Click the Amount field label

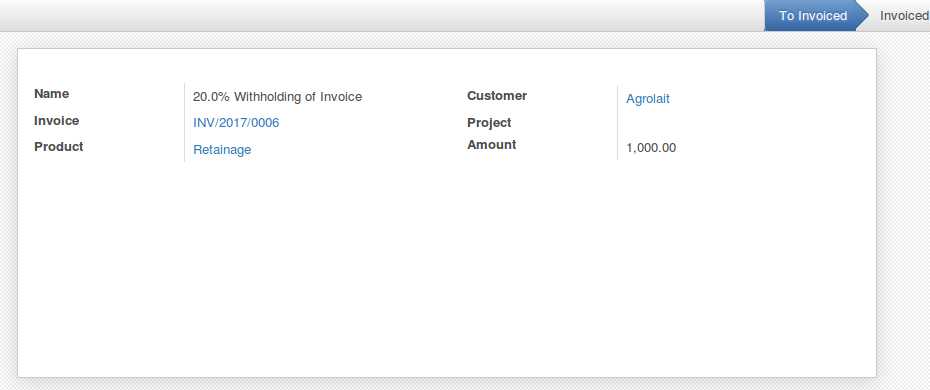point(492,144)
